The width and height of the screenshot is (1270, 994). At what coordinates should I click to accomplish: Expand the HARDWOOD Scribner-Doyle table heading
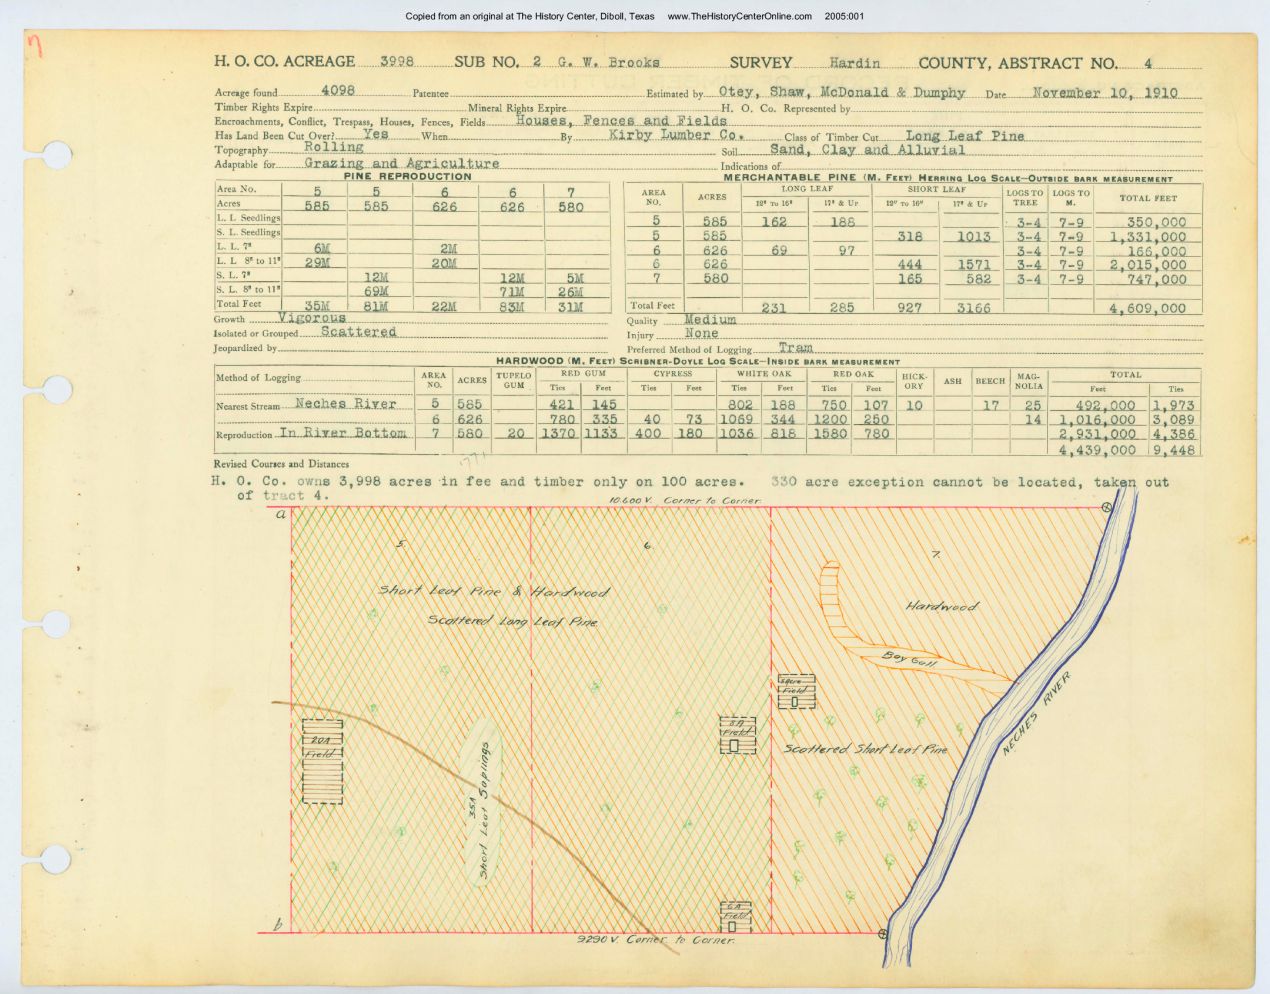[x=700, y=360]
